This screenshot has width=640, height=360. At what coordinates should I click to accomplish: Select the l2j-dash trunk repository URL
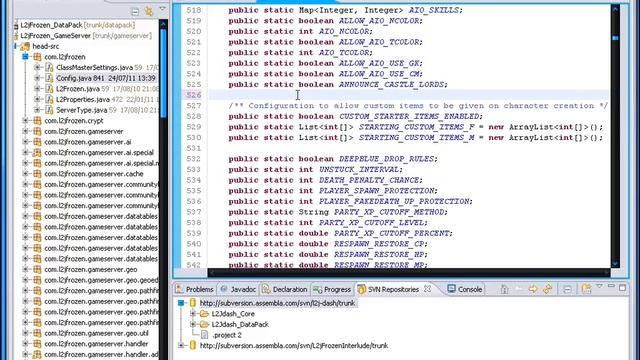[277, 303]
